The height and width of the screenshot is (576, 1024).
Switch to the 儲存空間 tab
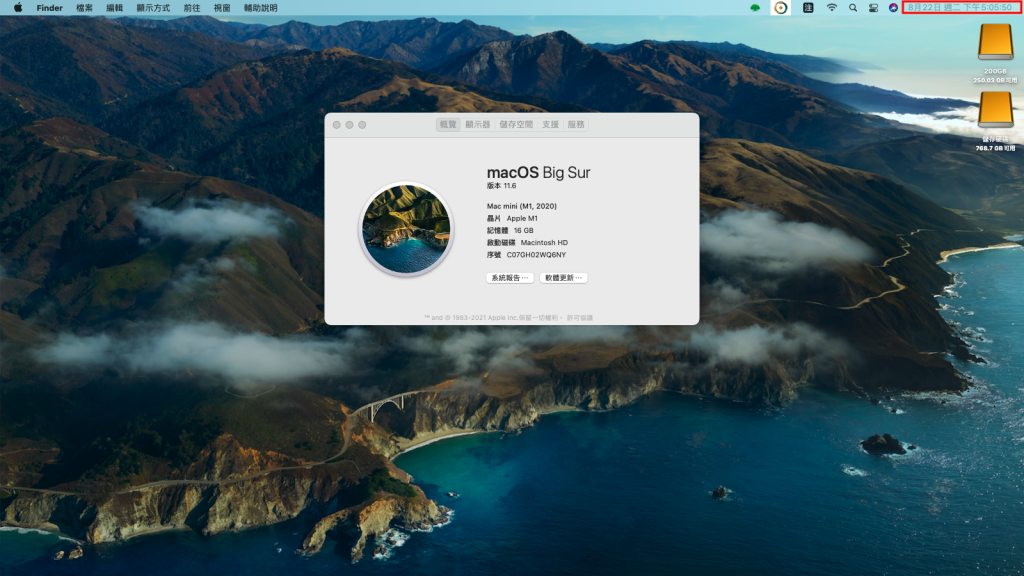click(x=516, y=124)
